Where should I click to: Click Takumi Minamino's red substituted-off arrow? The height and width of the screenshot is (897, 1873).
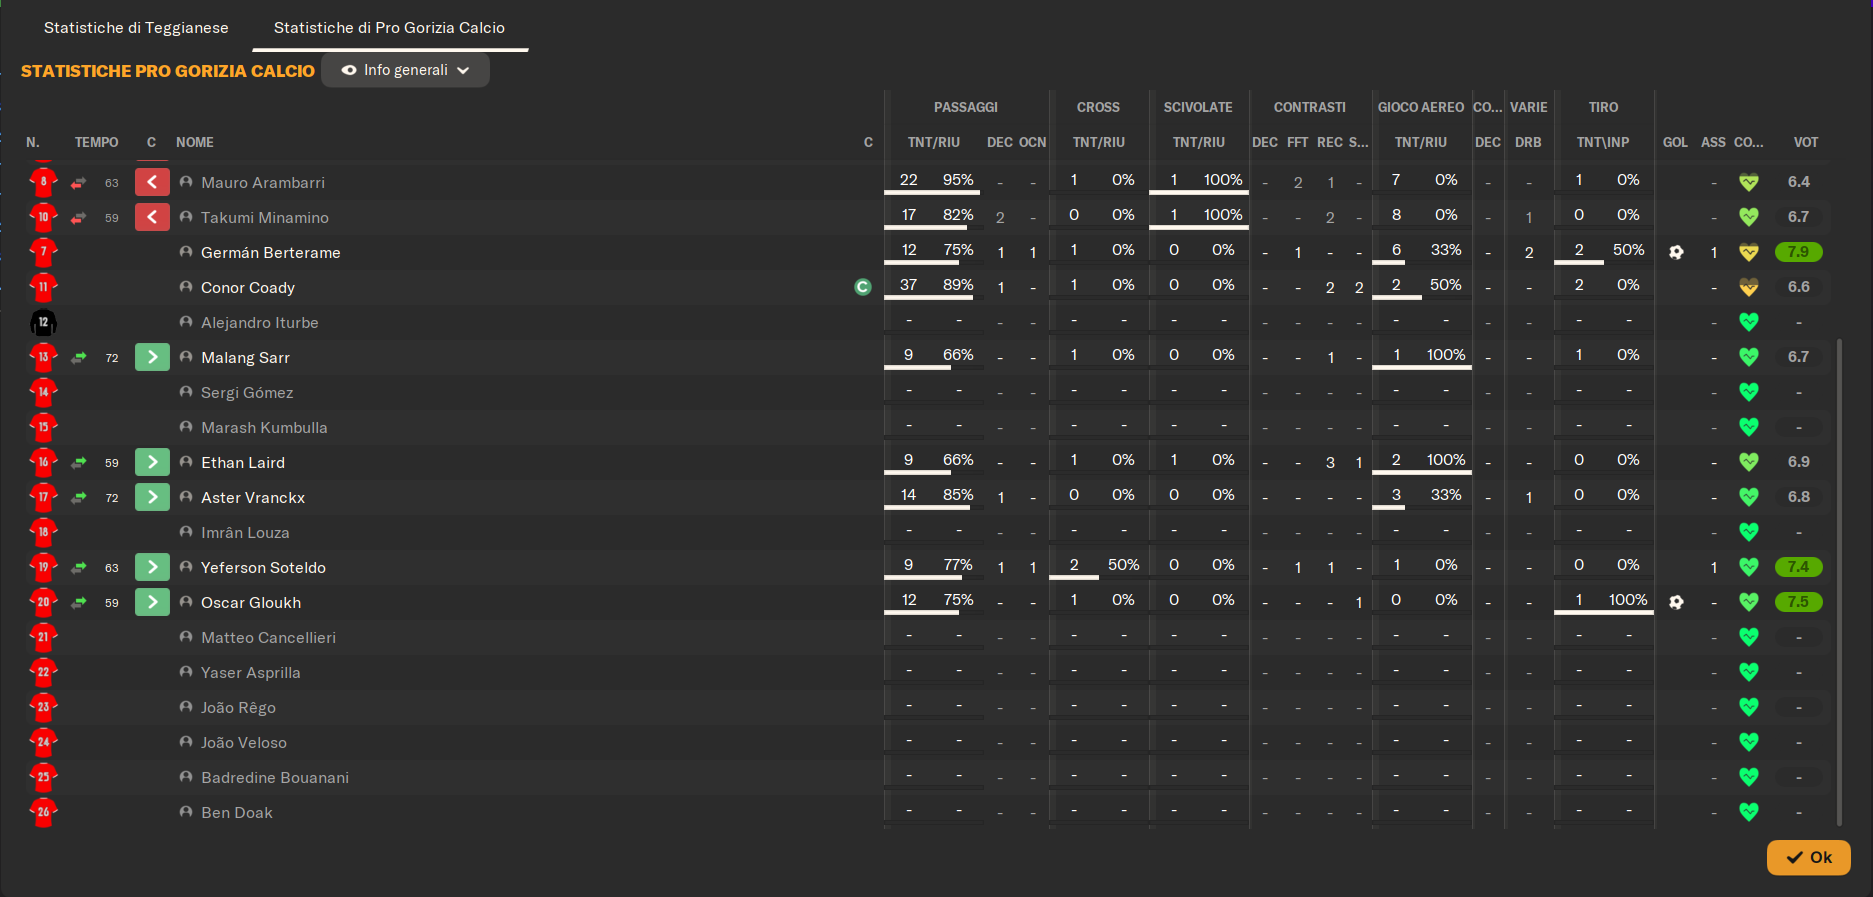152,217
